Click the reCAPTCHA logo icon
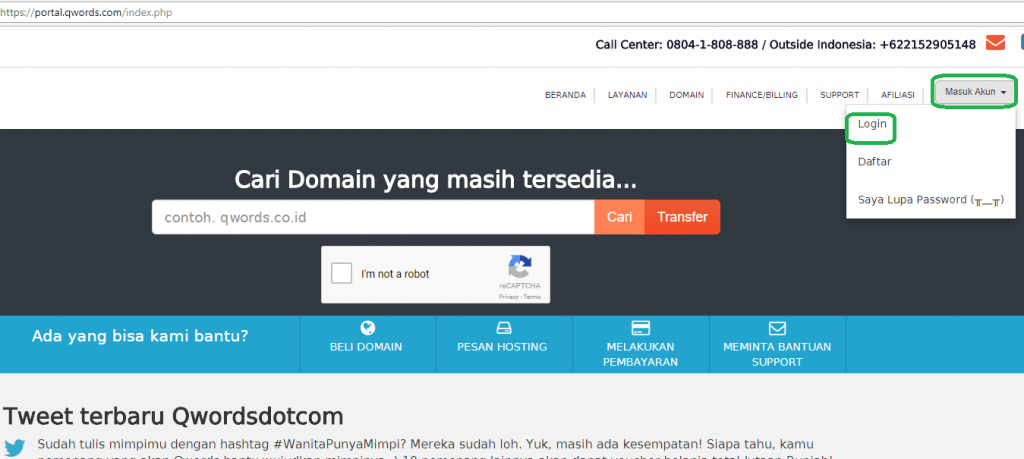Viewport: 1024px width, 459px height. click(519, 267)
